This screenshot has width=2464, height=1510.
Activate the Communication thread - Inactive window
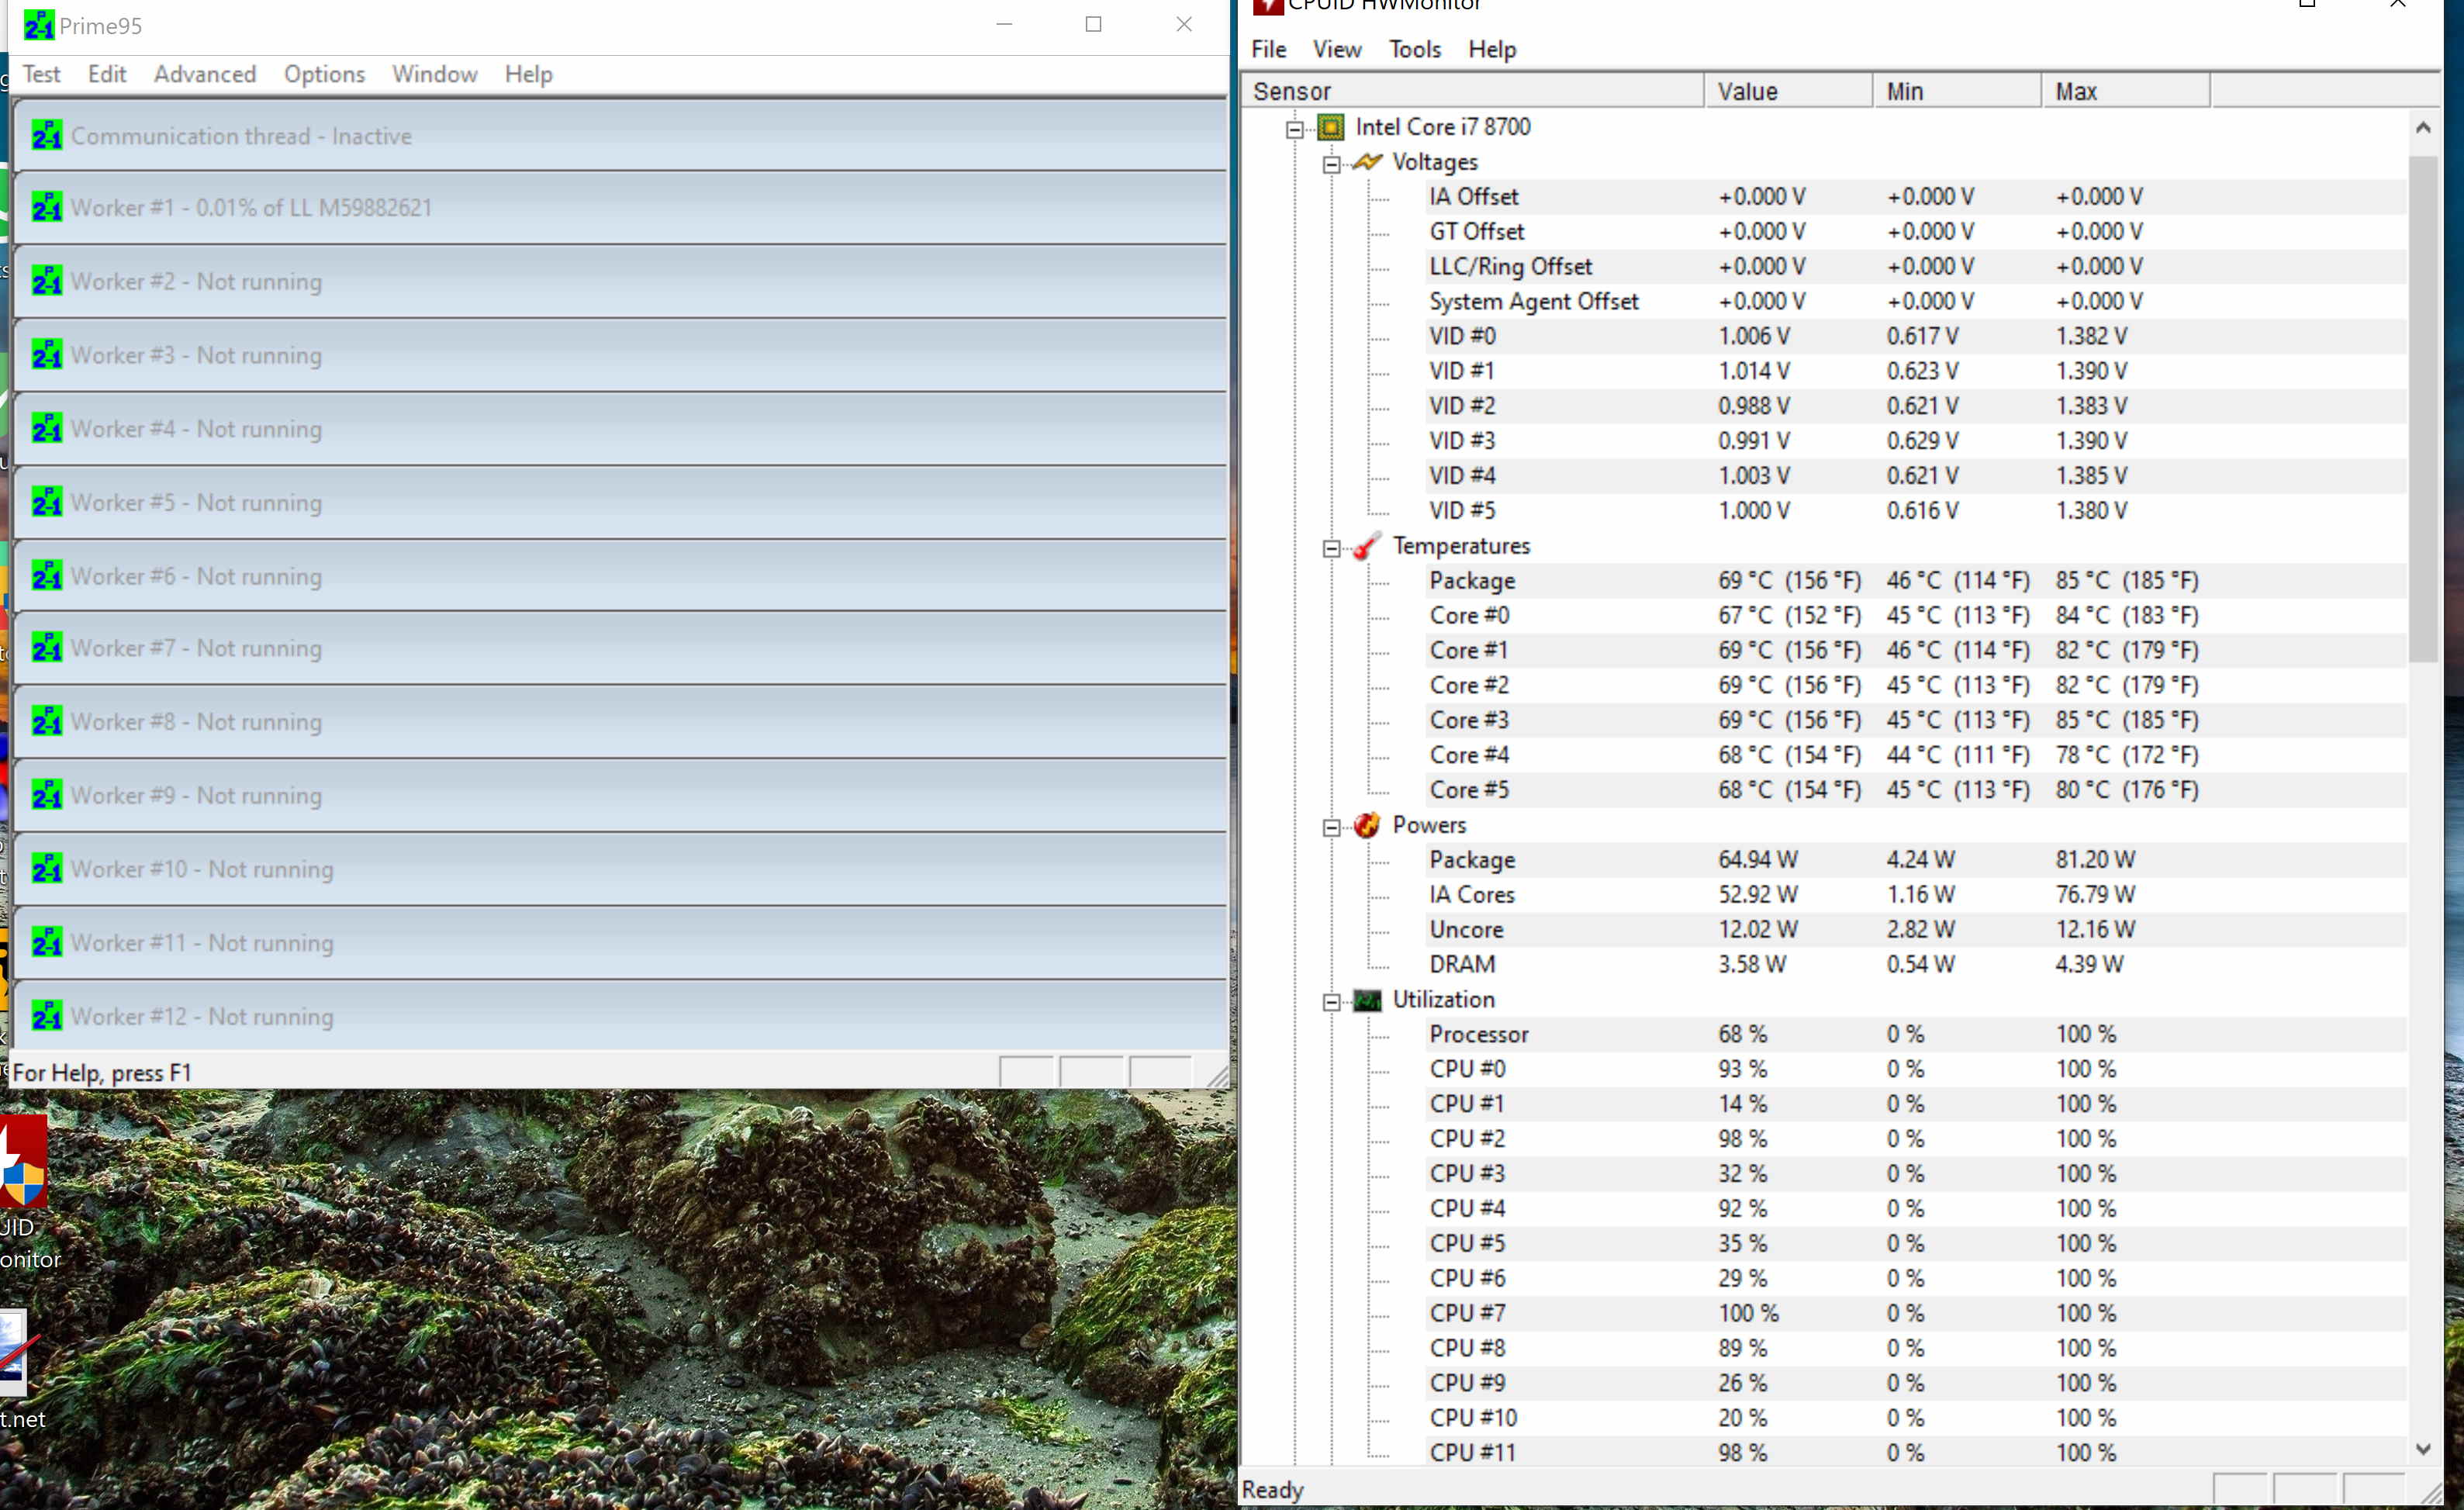pos(620,135)
